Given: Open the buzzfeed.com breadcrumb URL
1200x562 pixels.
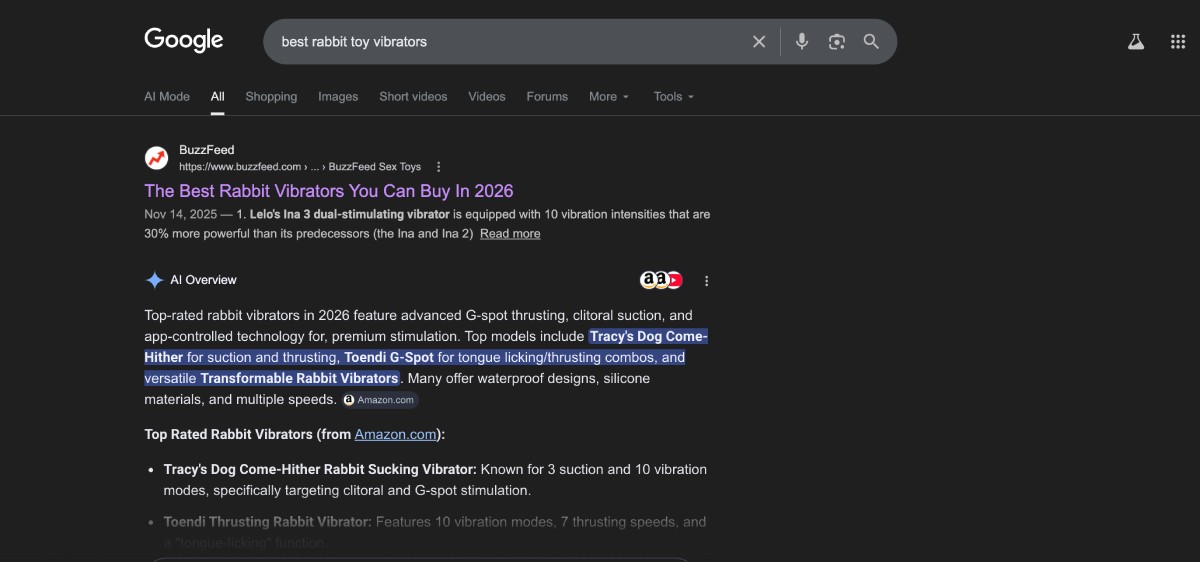Looking at the screenshot, I should click(300, 167).
